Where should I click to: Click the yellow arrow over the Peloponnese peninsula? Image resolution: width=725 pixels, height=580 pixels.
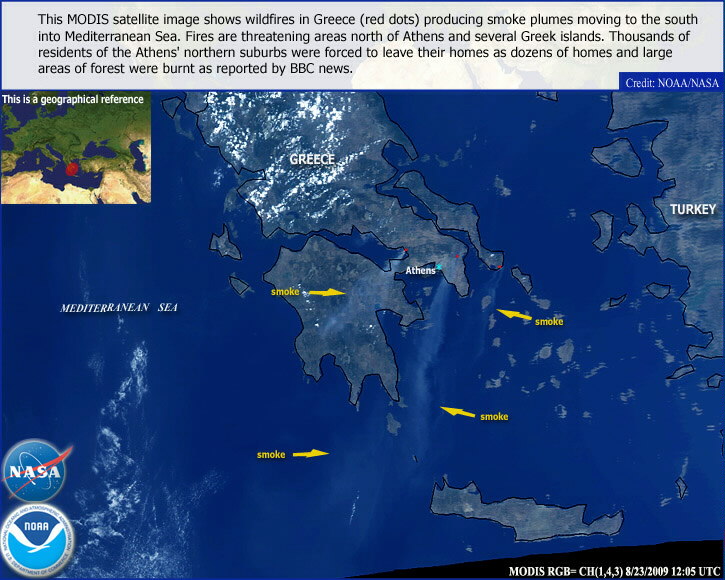(x=325, y=292)
